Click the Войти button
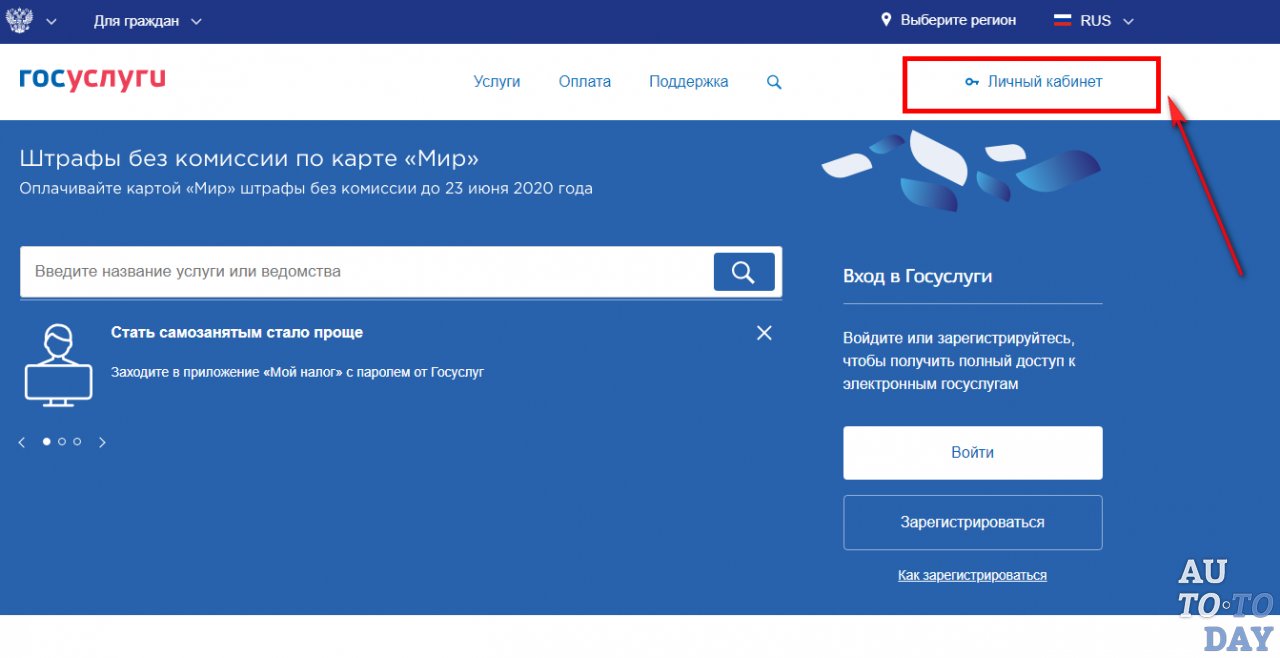1280x658 pixels. click(x=972, y=453)
